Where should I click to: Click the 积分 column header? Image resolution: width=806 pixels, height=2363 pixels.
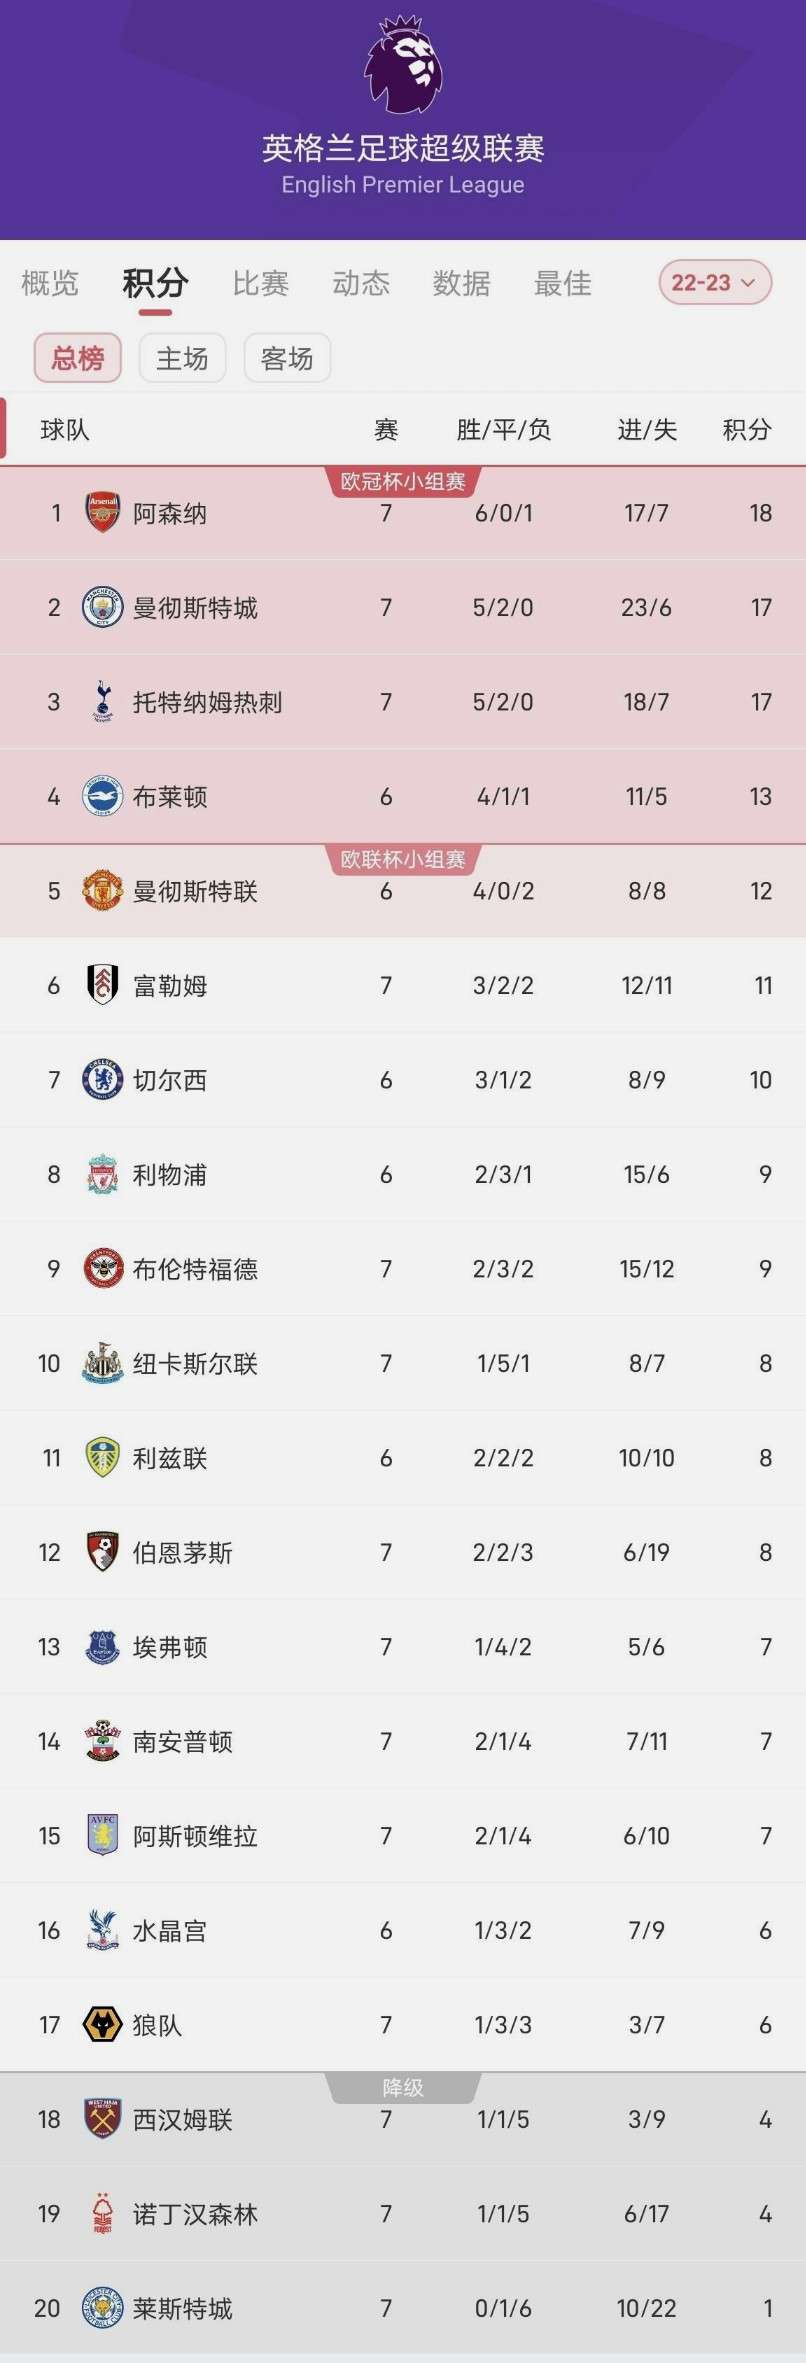tap(747, 430)
